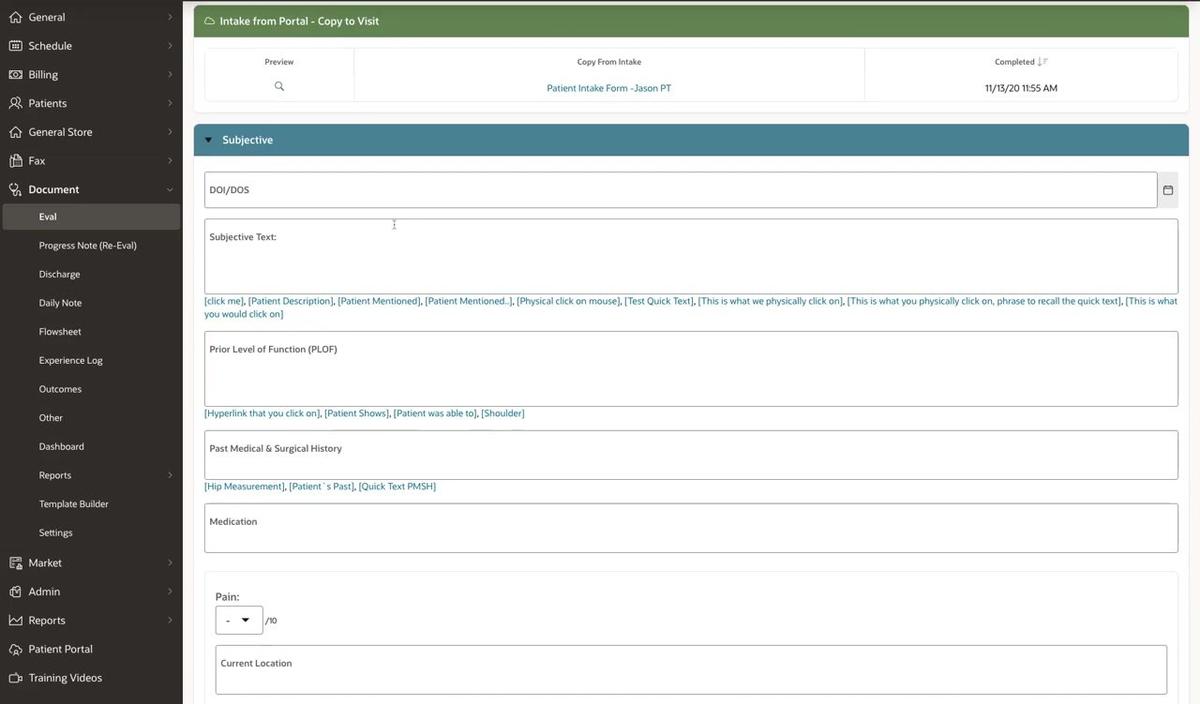The height and width of the screenshot is (704, 1200).
Task: Collapse the Subjective section
Action: click(208, 139)
